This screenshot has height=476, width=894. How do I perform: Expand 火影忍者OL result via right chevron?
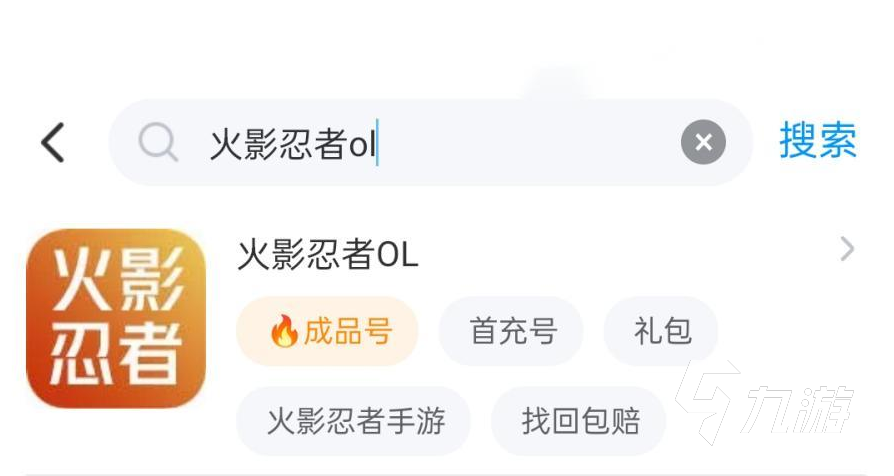tap(847, 250)
